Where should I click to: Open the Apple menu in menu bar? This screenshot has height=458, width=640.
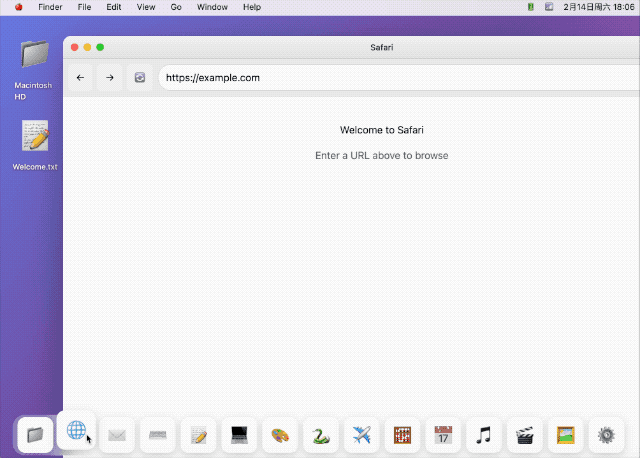pos(18,7)
